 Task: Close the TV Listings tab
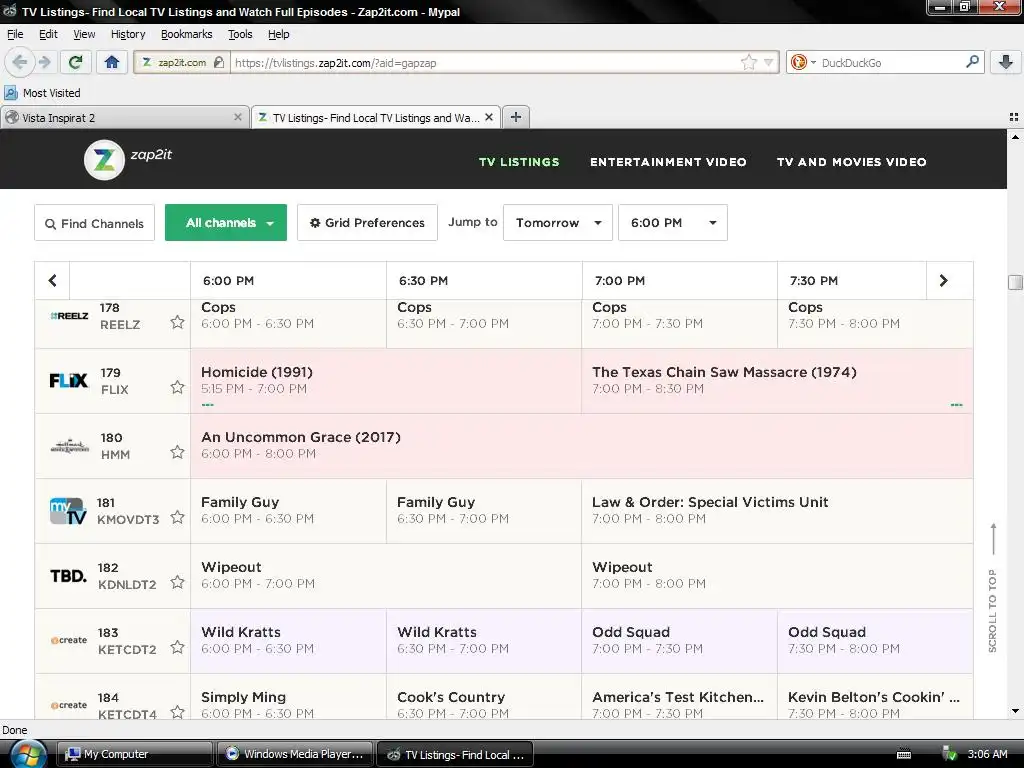pyautogui.click(x=488, y=117)
